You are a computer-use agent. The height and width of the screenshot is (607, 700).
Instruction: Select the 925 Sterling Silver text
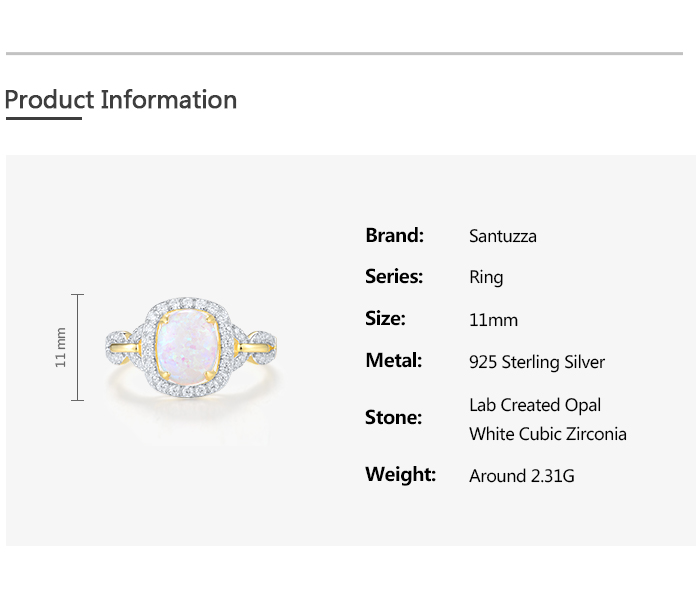[536, 362]
